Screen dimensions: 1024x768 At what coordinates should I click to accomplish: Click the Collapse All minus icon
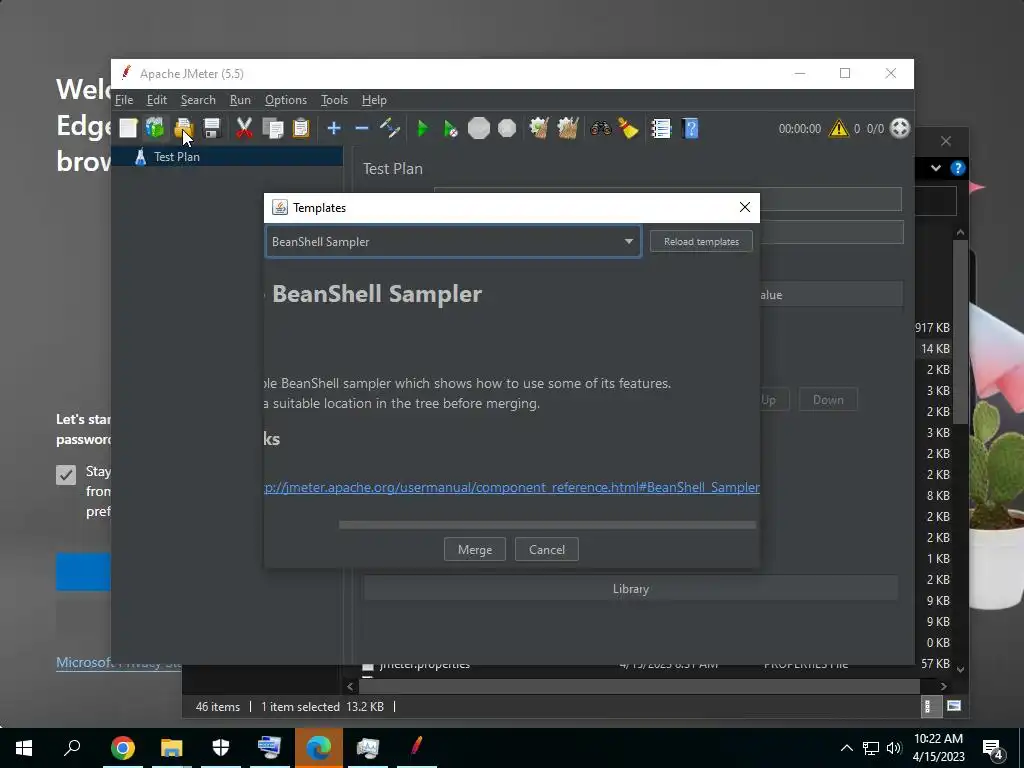click(362, 128)
